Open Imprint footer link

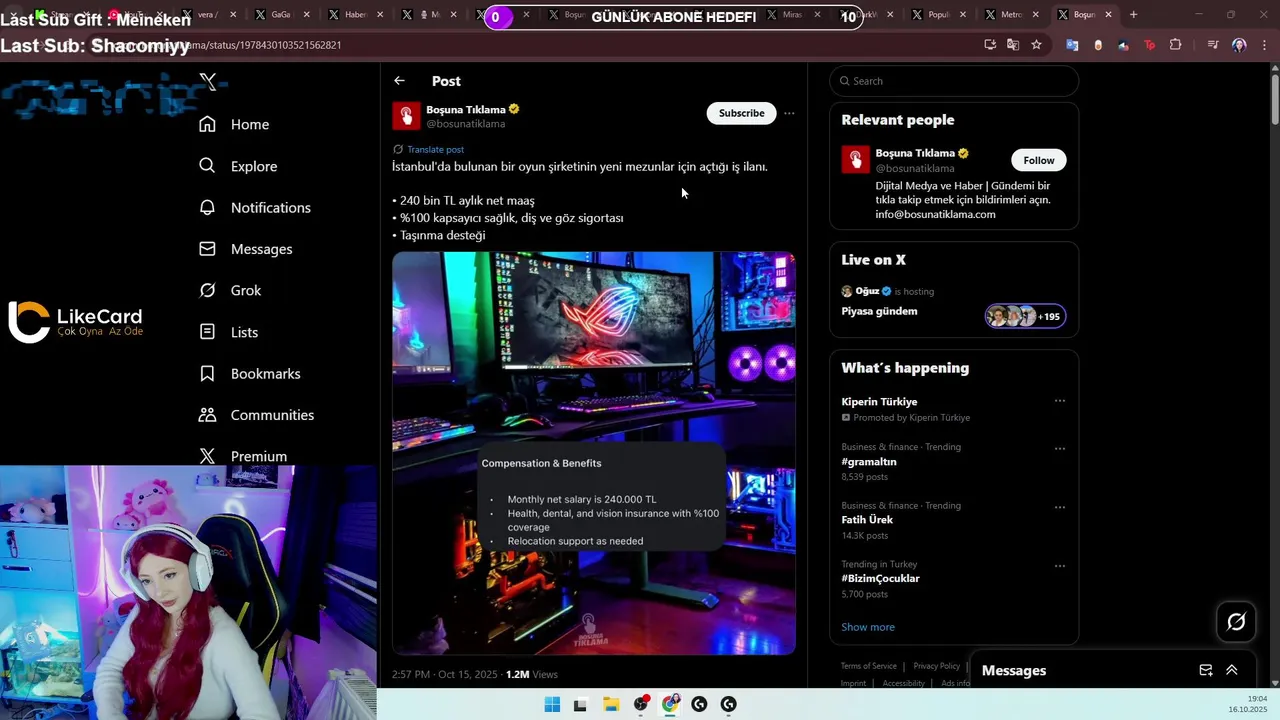tap(853, 683)
